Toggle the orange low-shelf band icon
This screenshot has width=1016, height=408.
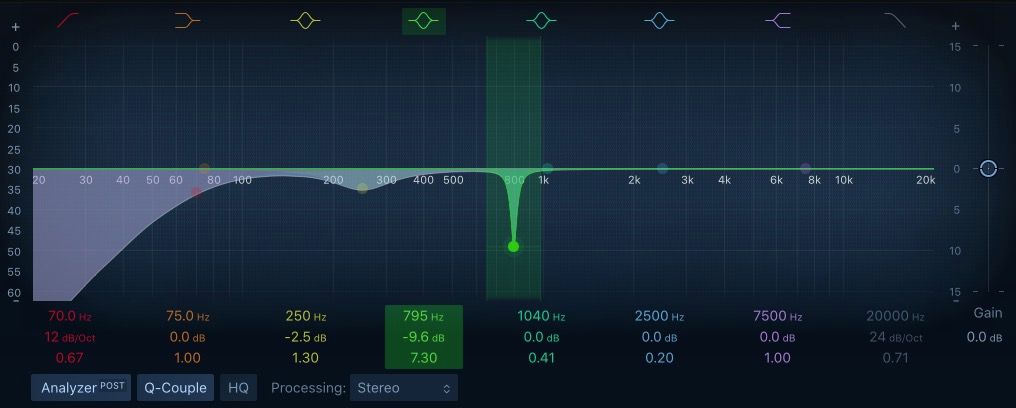[x=187, y=21]
